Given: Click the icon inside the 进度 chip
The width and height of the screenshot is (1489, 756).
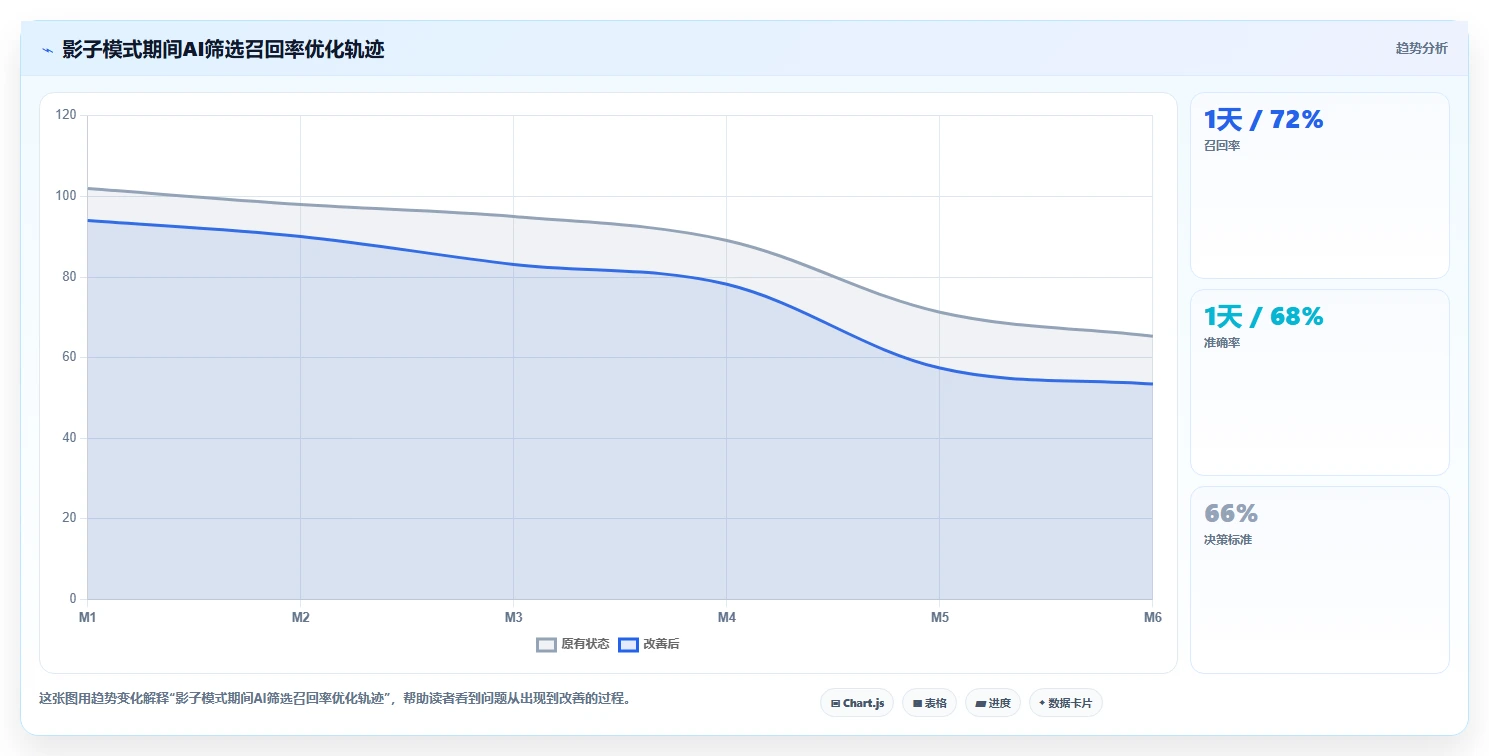Looking at the screenshot, I should 981,704.
